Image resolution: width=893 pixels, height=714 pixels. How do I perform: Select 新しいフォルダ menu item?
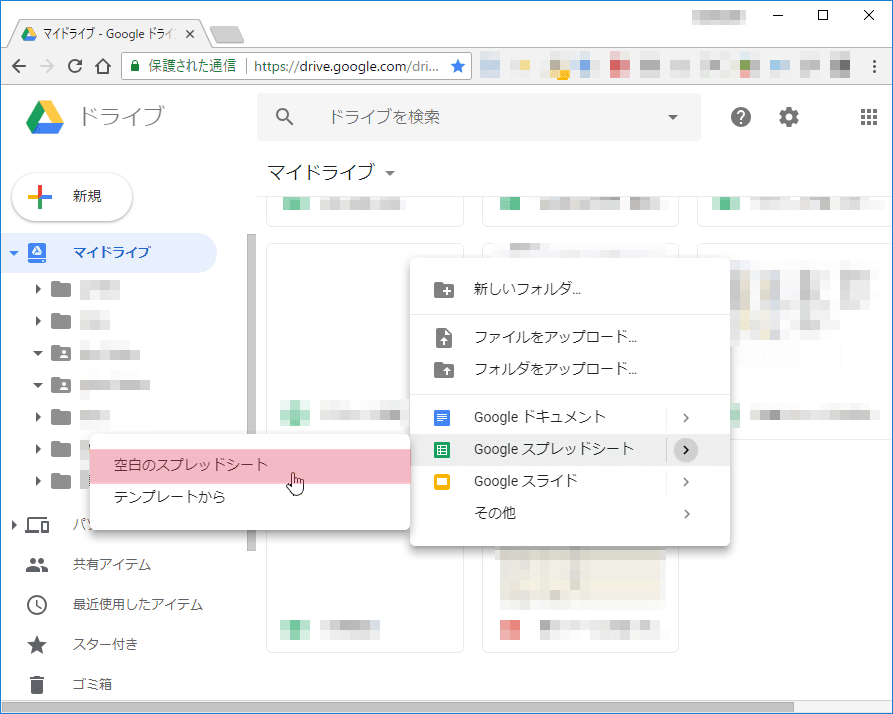pos(570,290)
